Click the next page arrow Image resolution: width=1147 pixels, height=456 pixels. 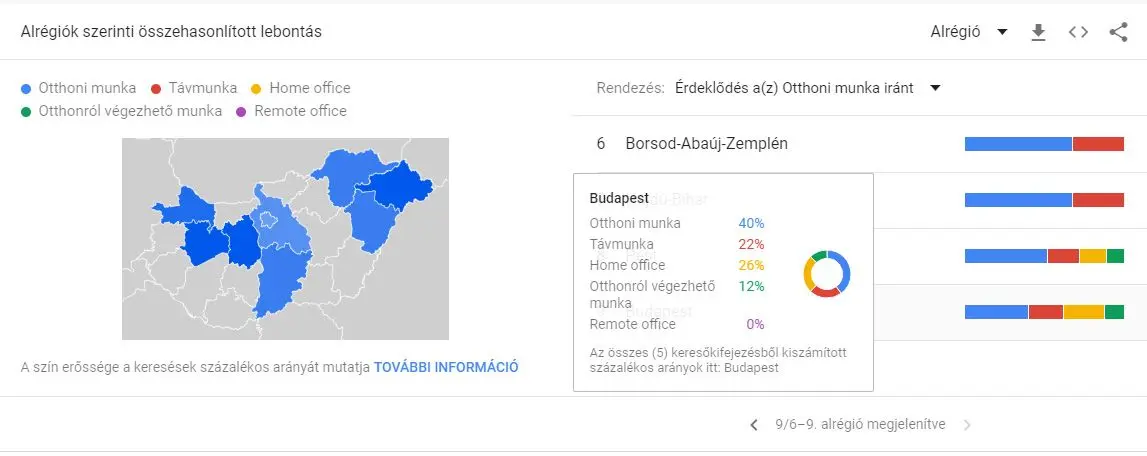(x=966, y=425)
